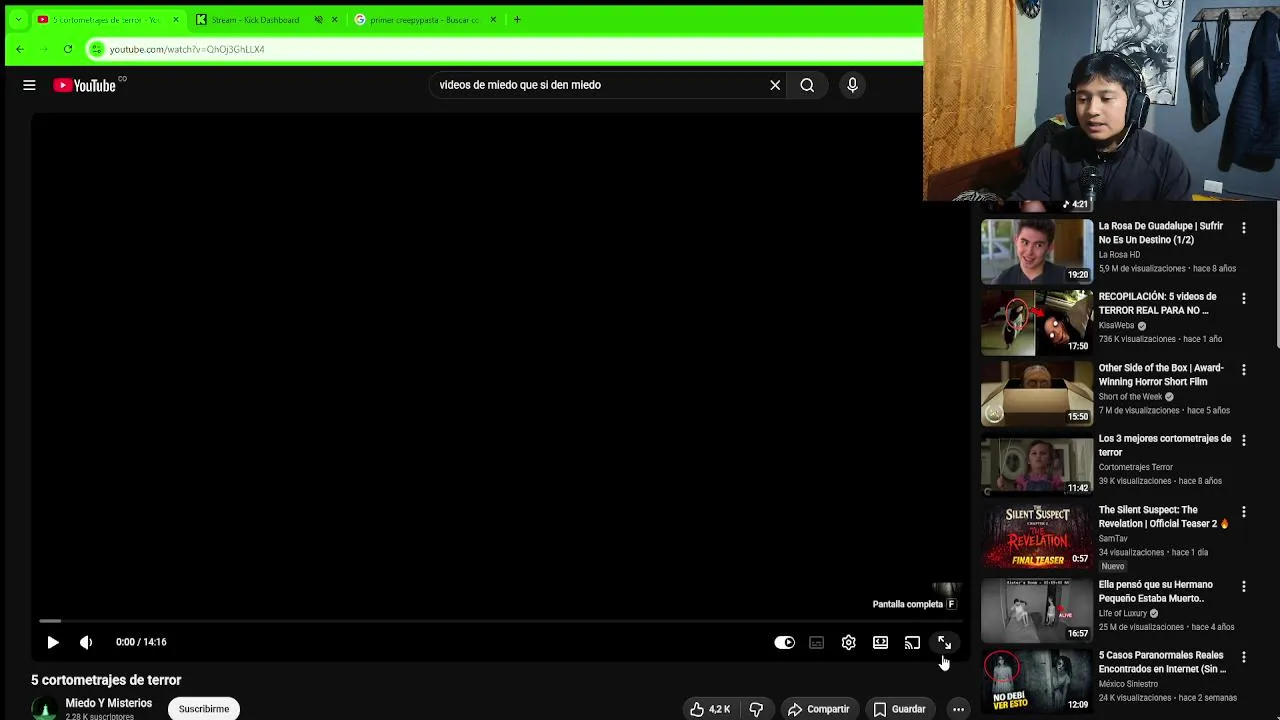
Task: Open options menu for La Rosa de Guadalupe
Action: tap(1244, 228)
